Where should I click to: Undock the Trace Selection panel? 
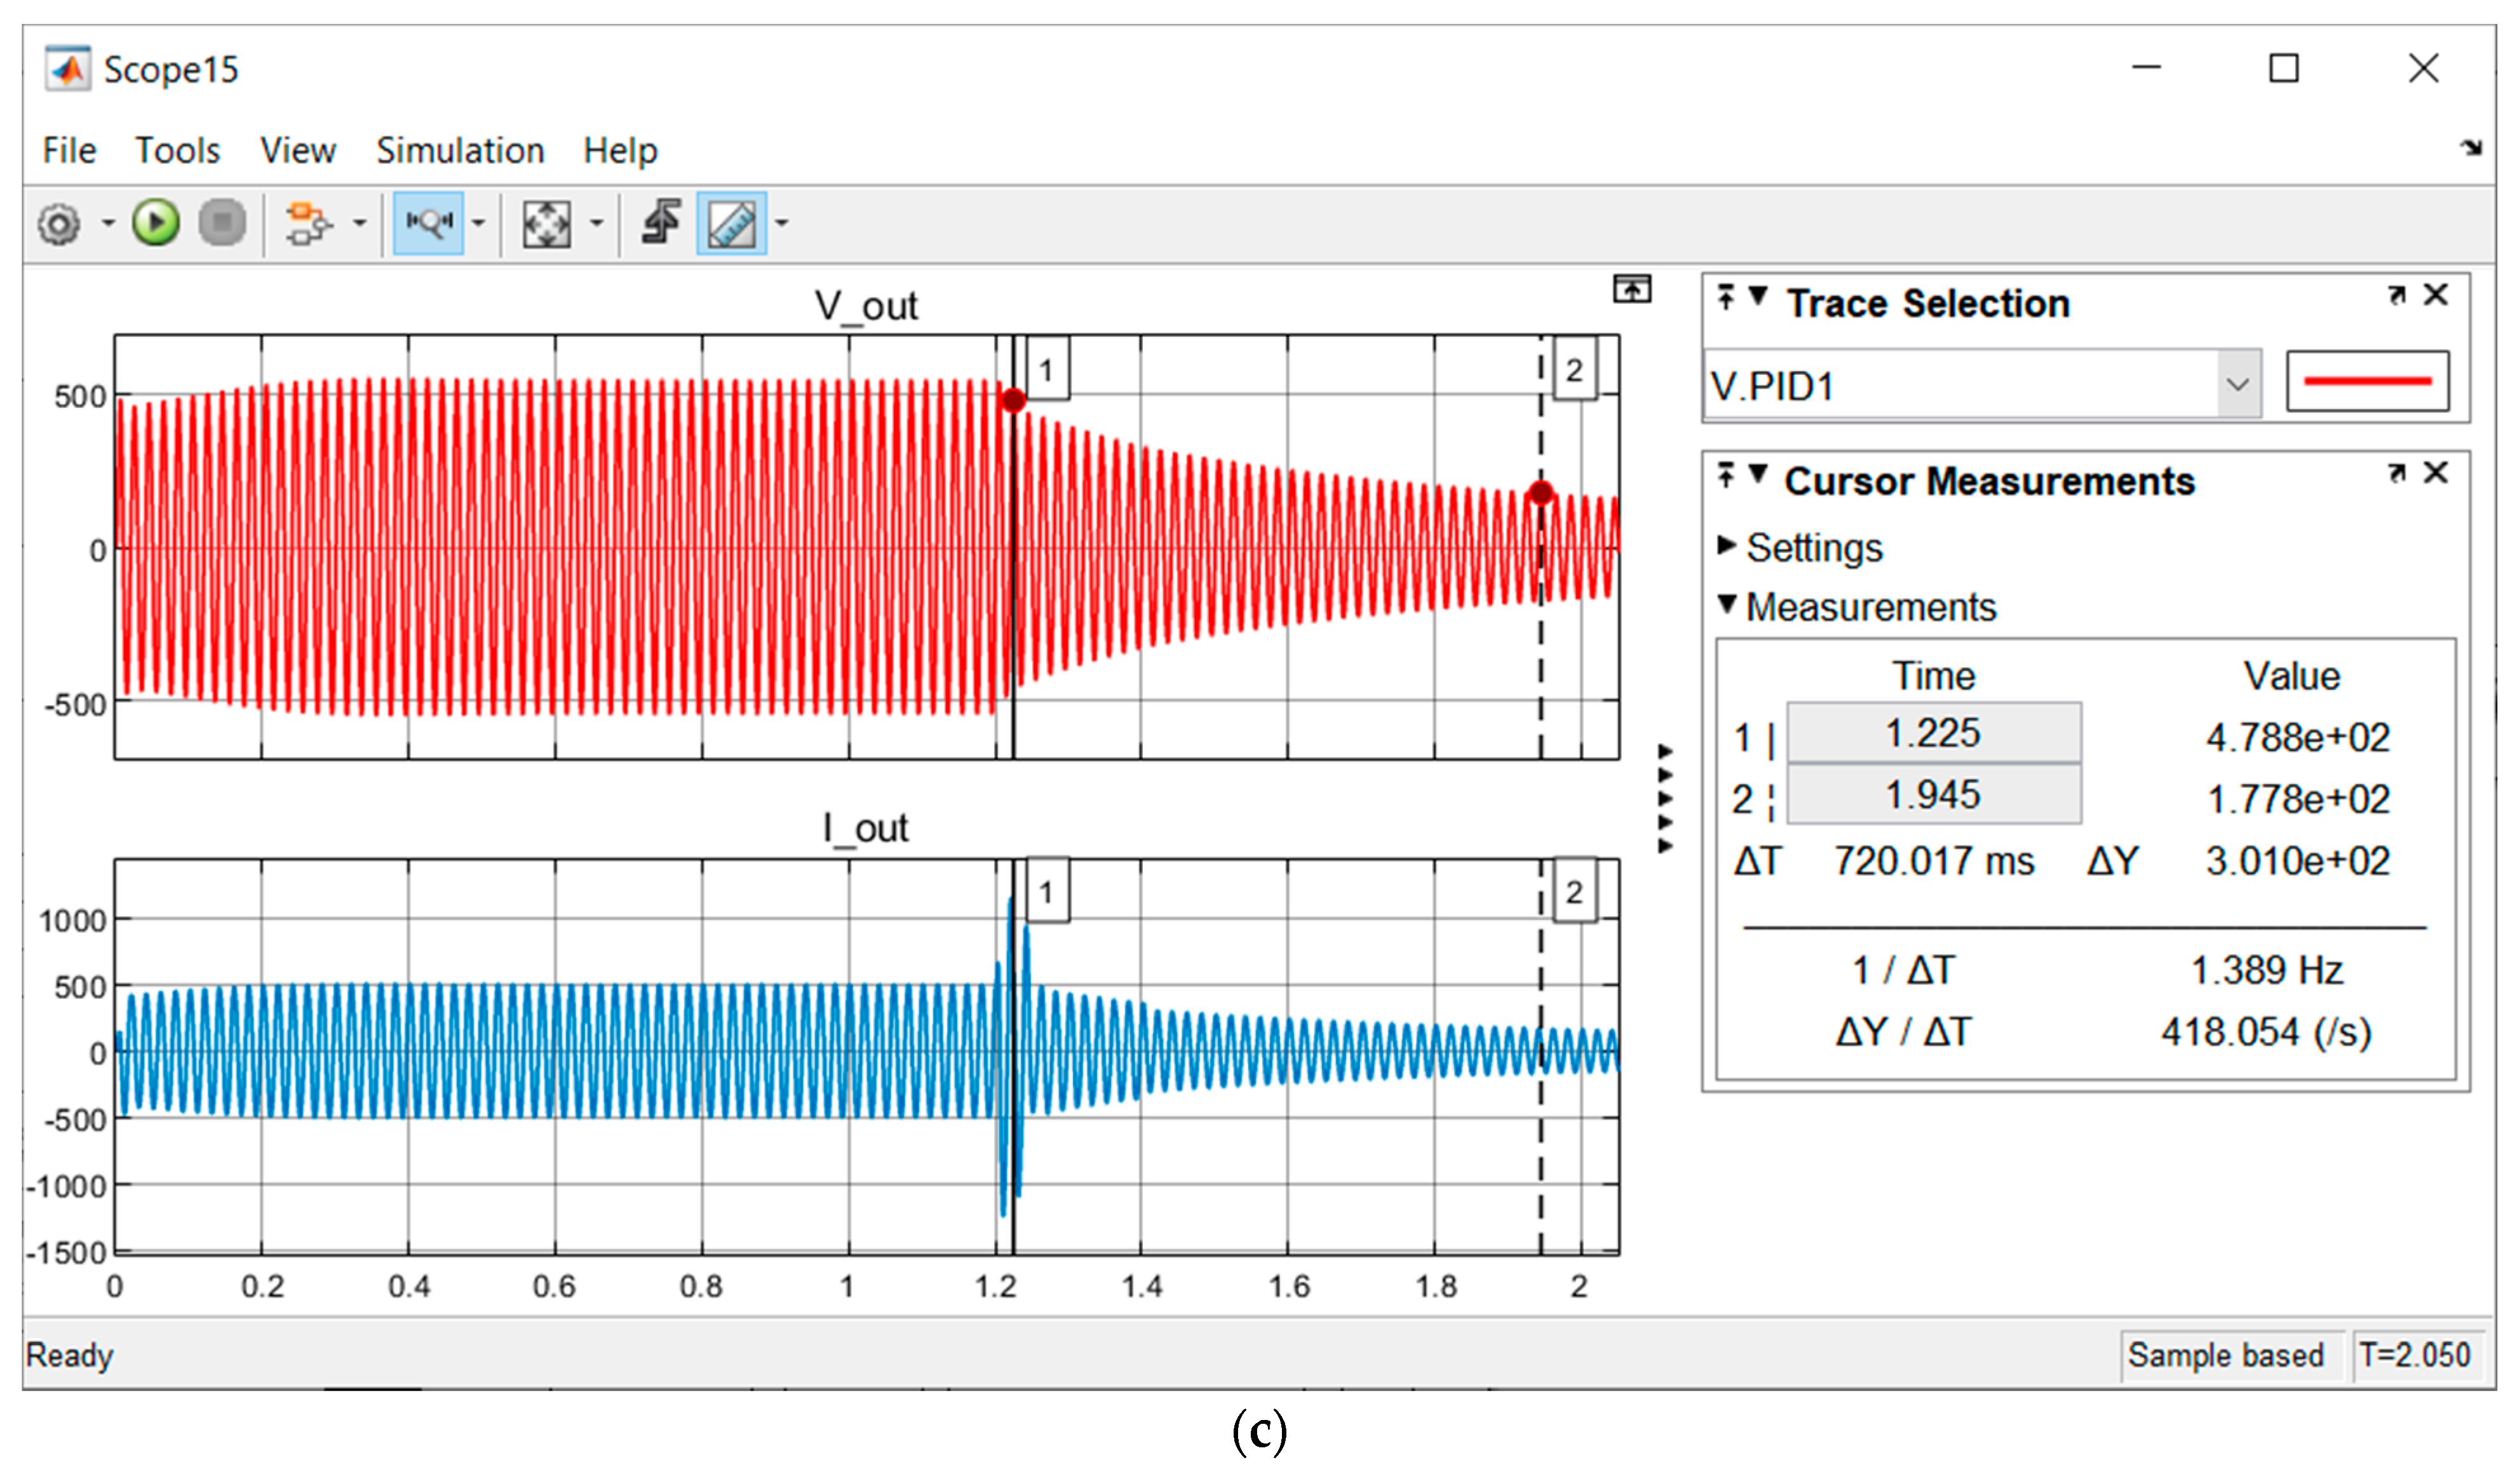pos(2396,296)
